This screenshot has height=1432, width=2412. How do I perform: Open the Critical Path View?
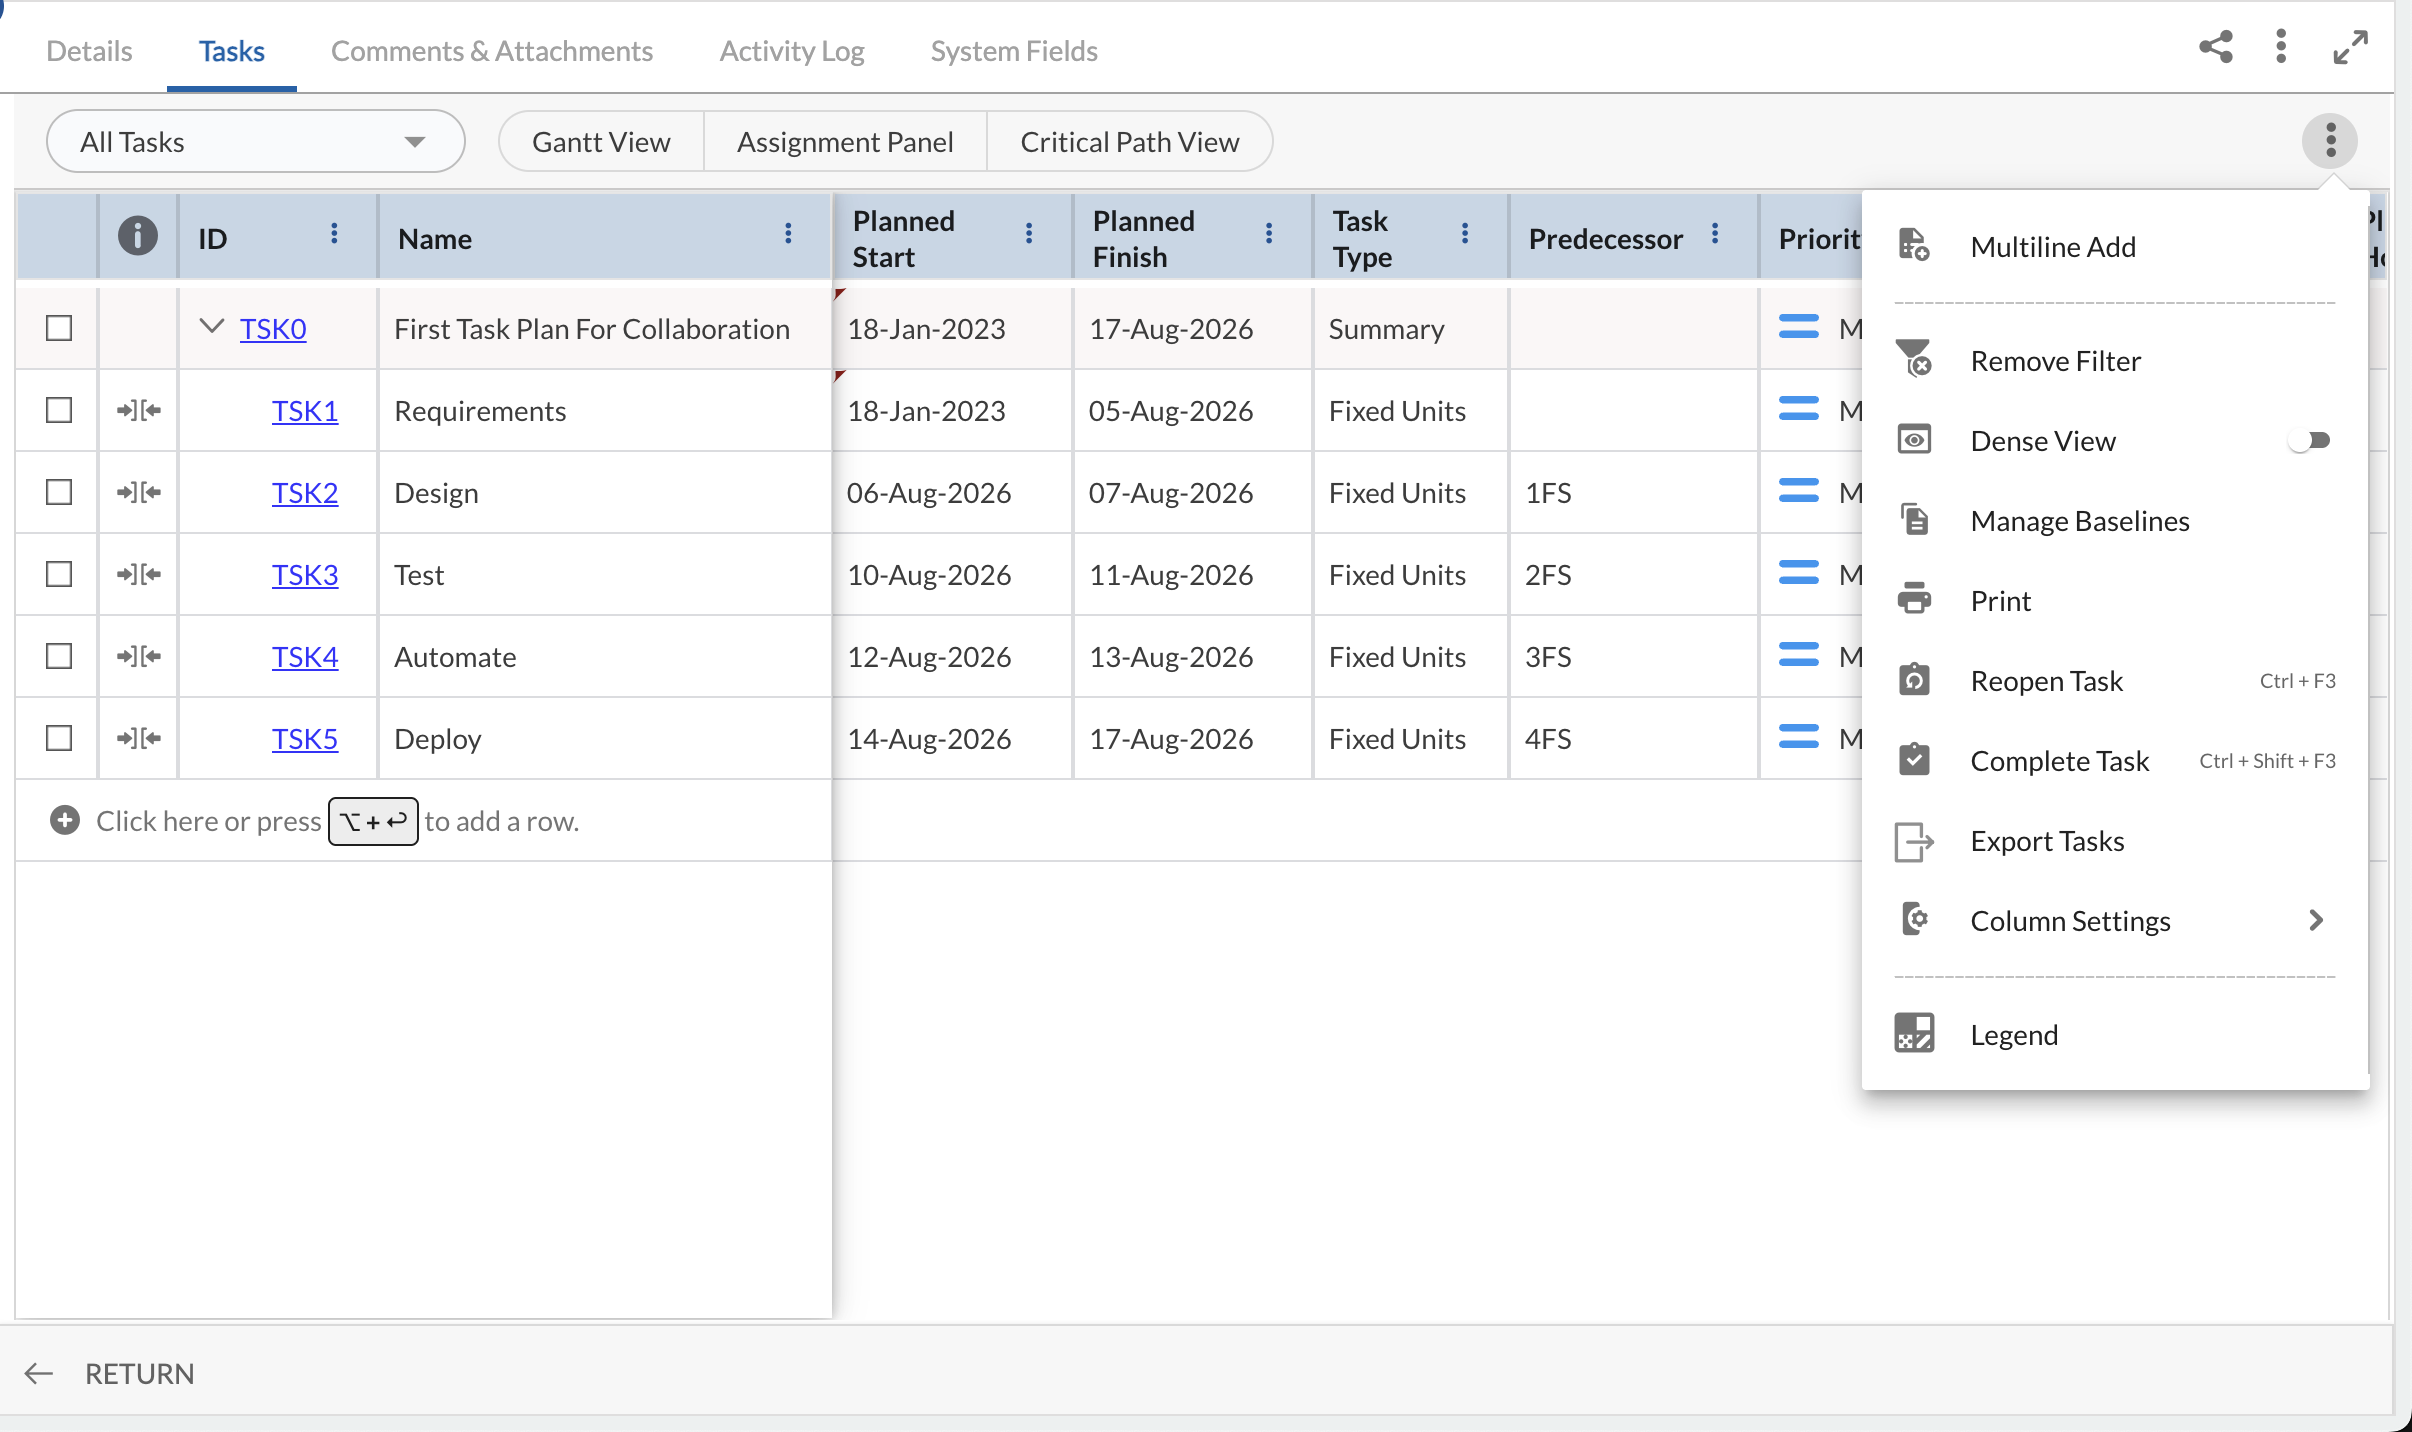1130,141
